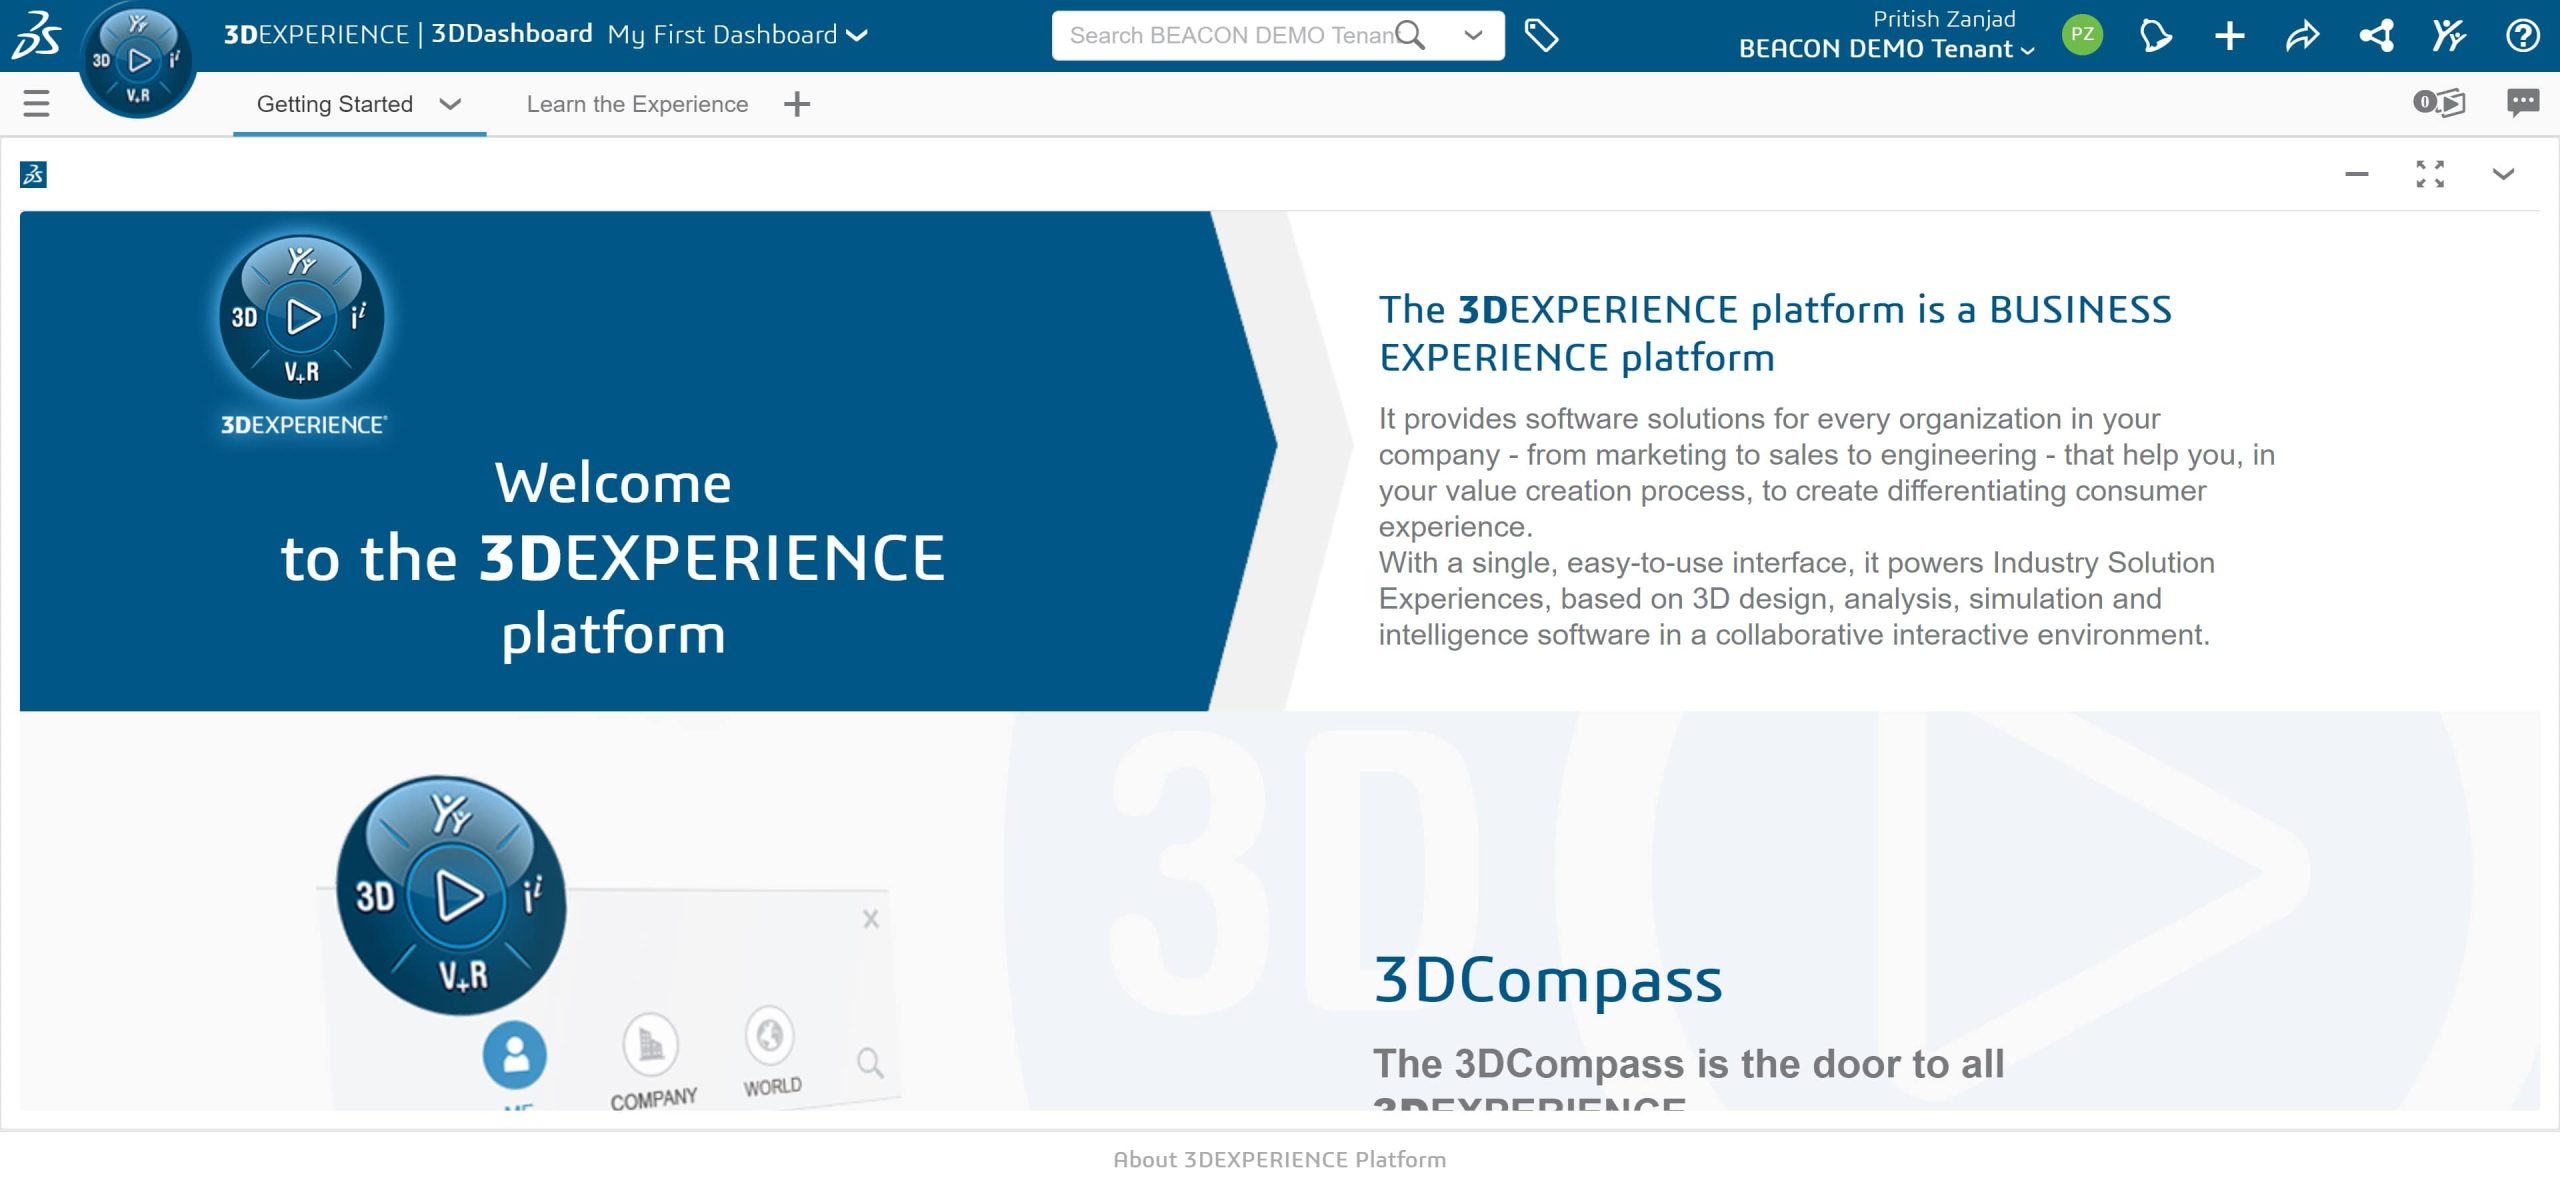Minimize the widget with dash icon
This screenshot has width=2560, height=1188.
[2357, 174]
